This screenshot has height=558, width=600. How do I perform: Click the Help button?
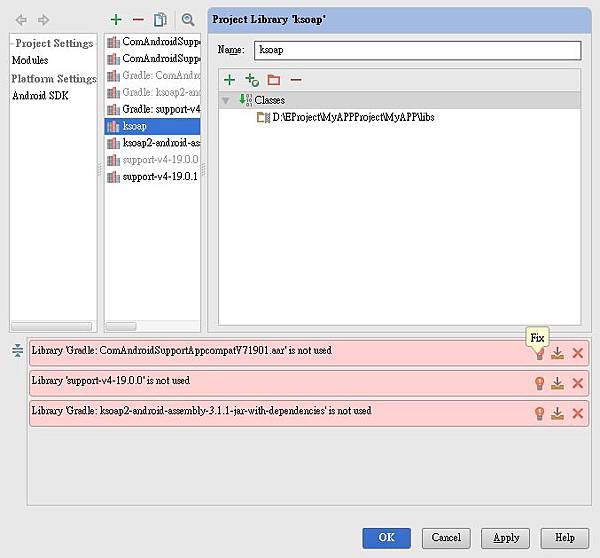tap(564, 538)
